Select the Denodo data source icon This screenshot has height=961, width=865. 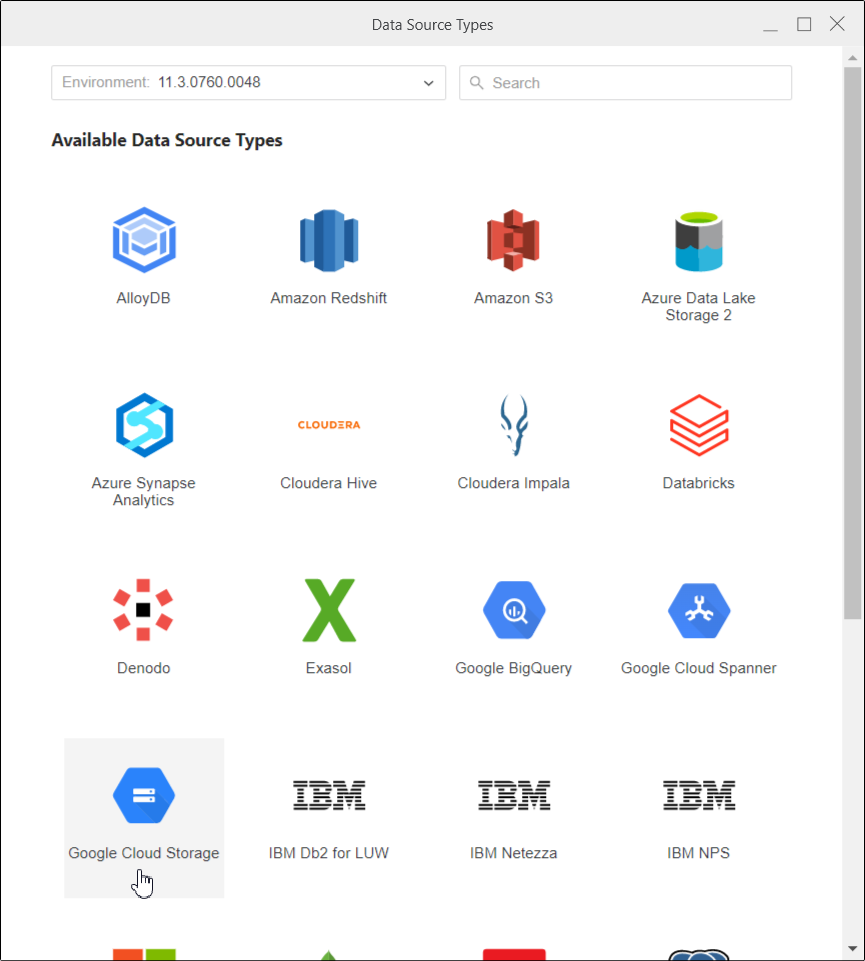pos(144,609)
